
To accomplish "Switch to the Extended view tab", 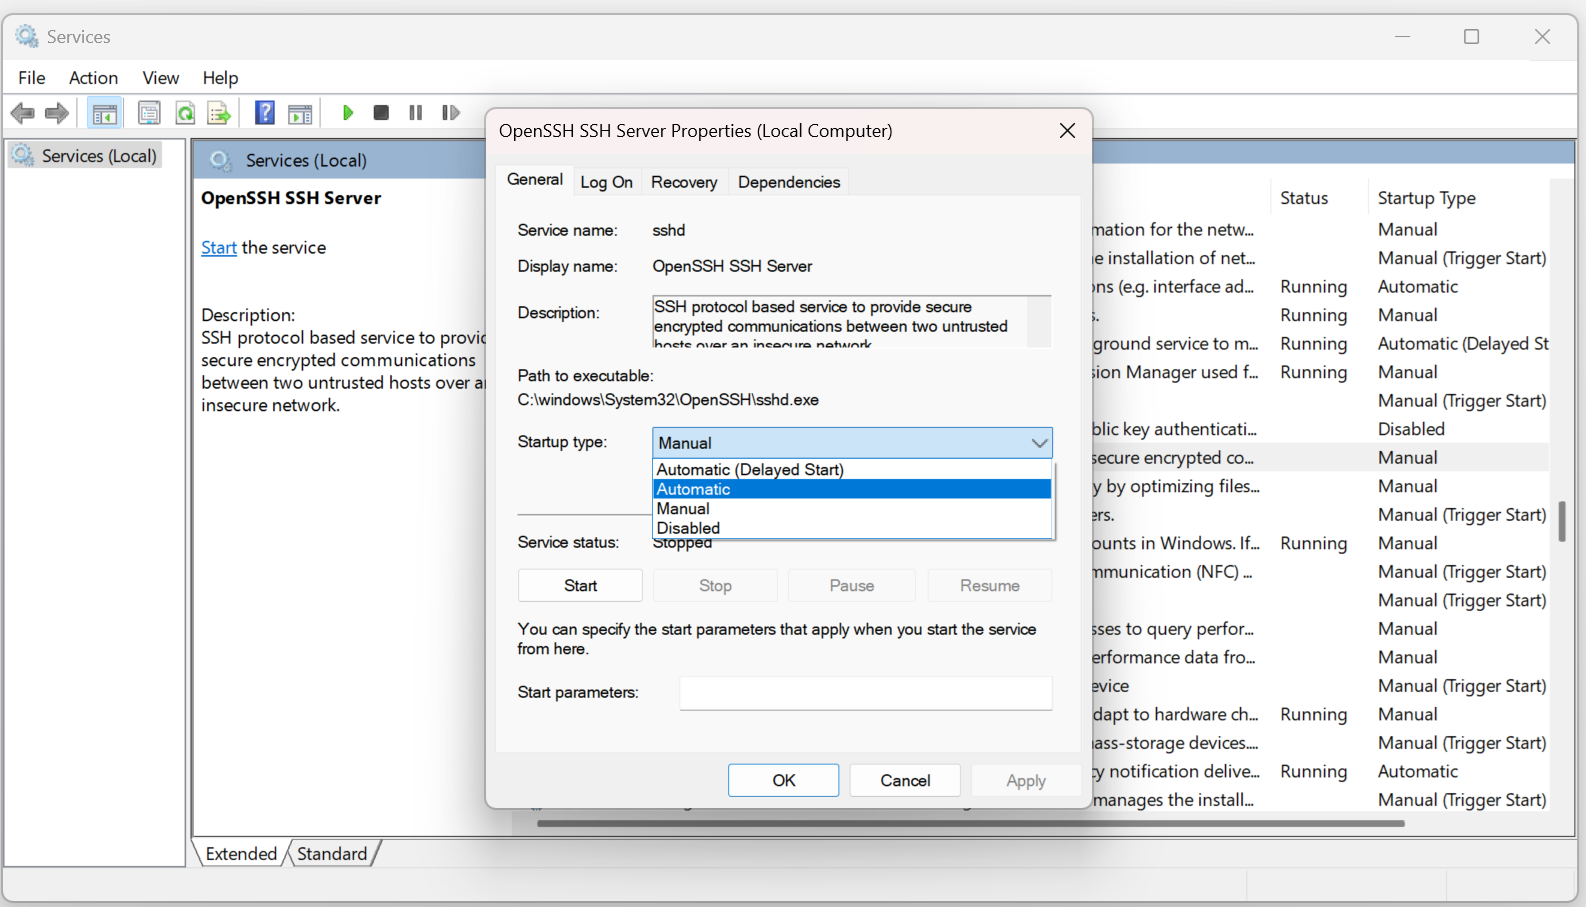I will point(241,854).
